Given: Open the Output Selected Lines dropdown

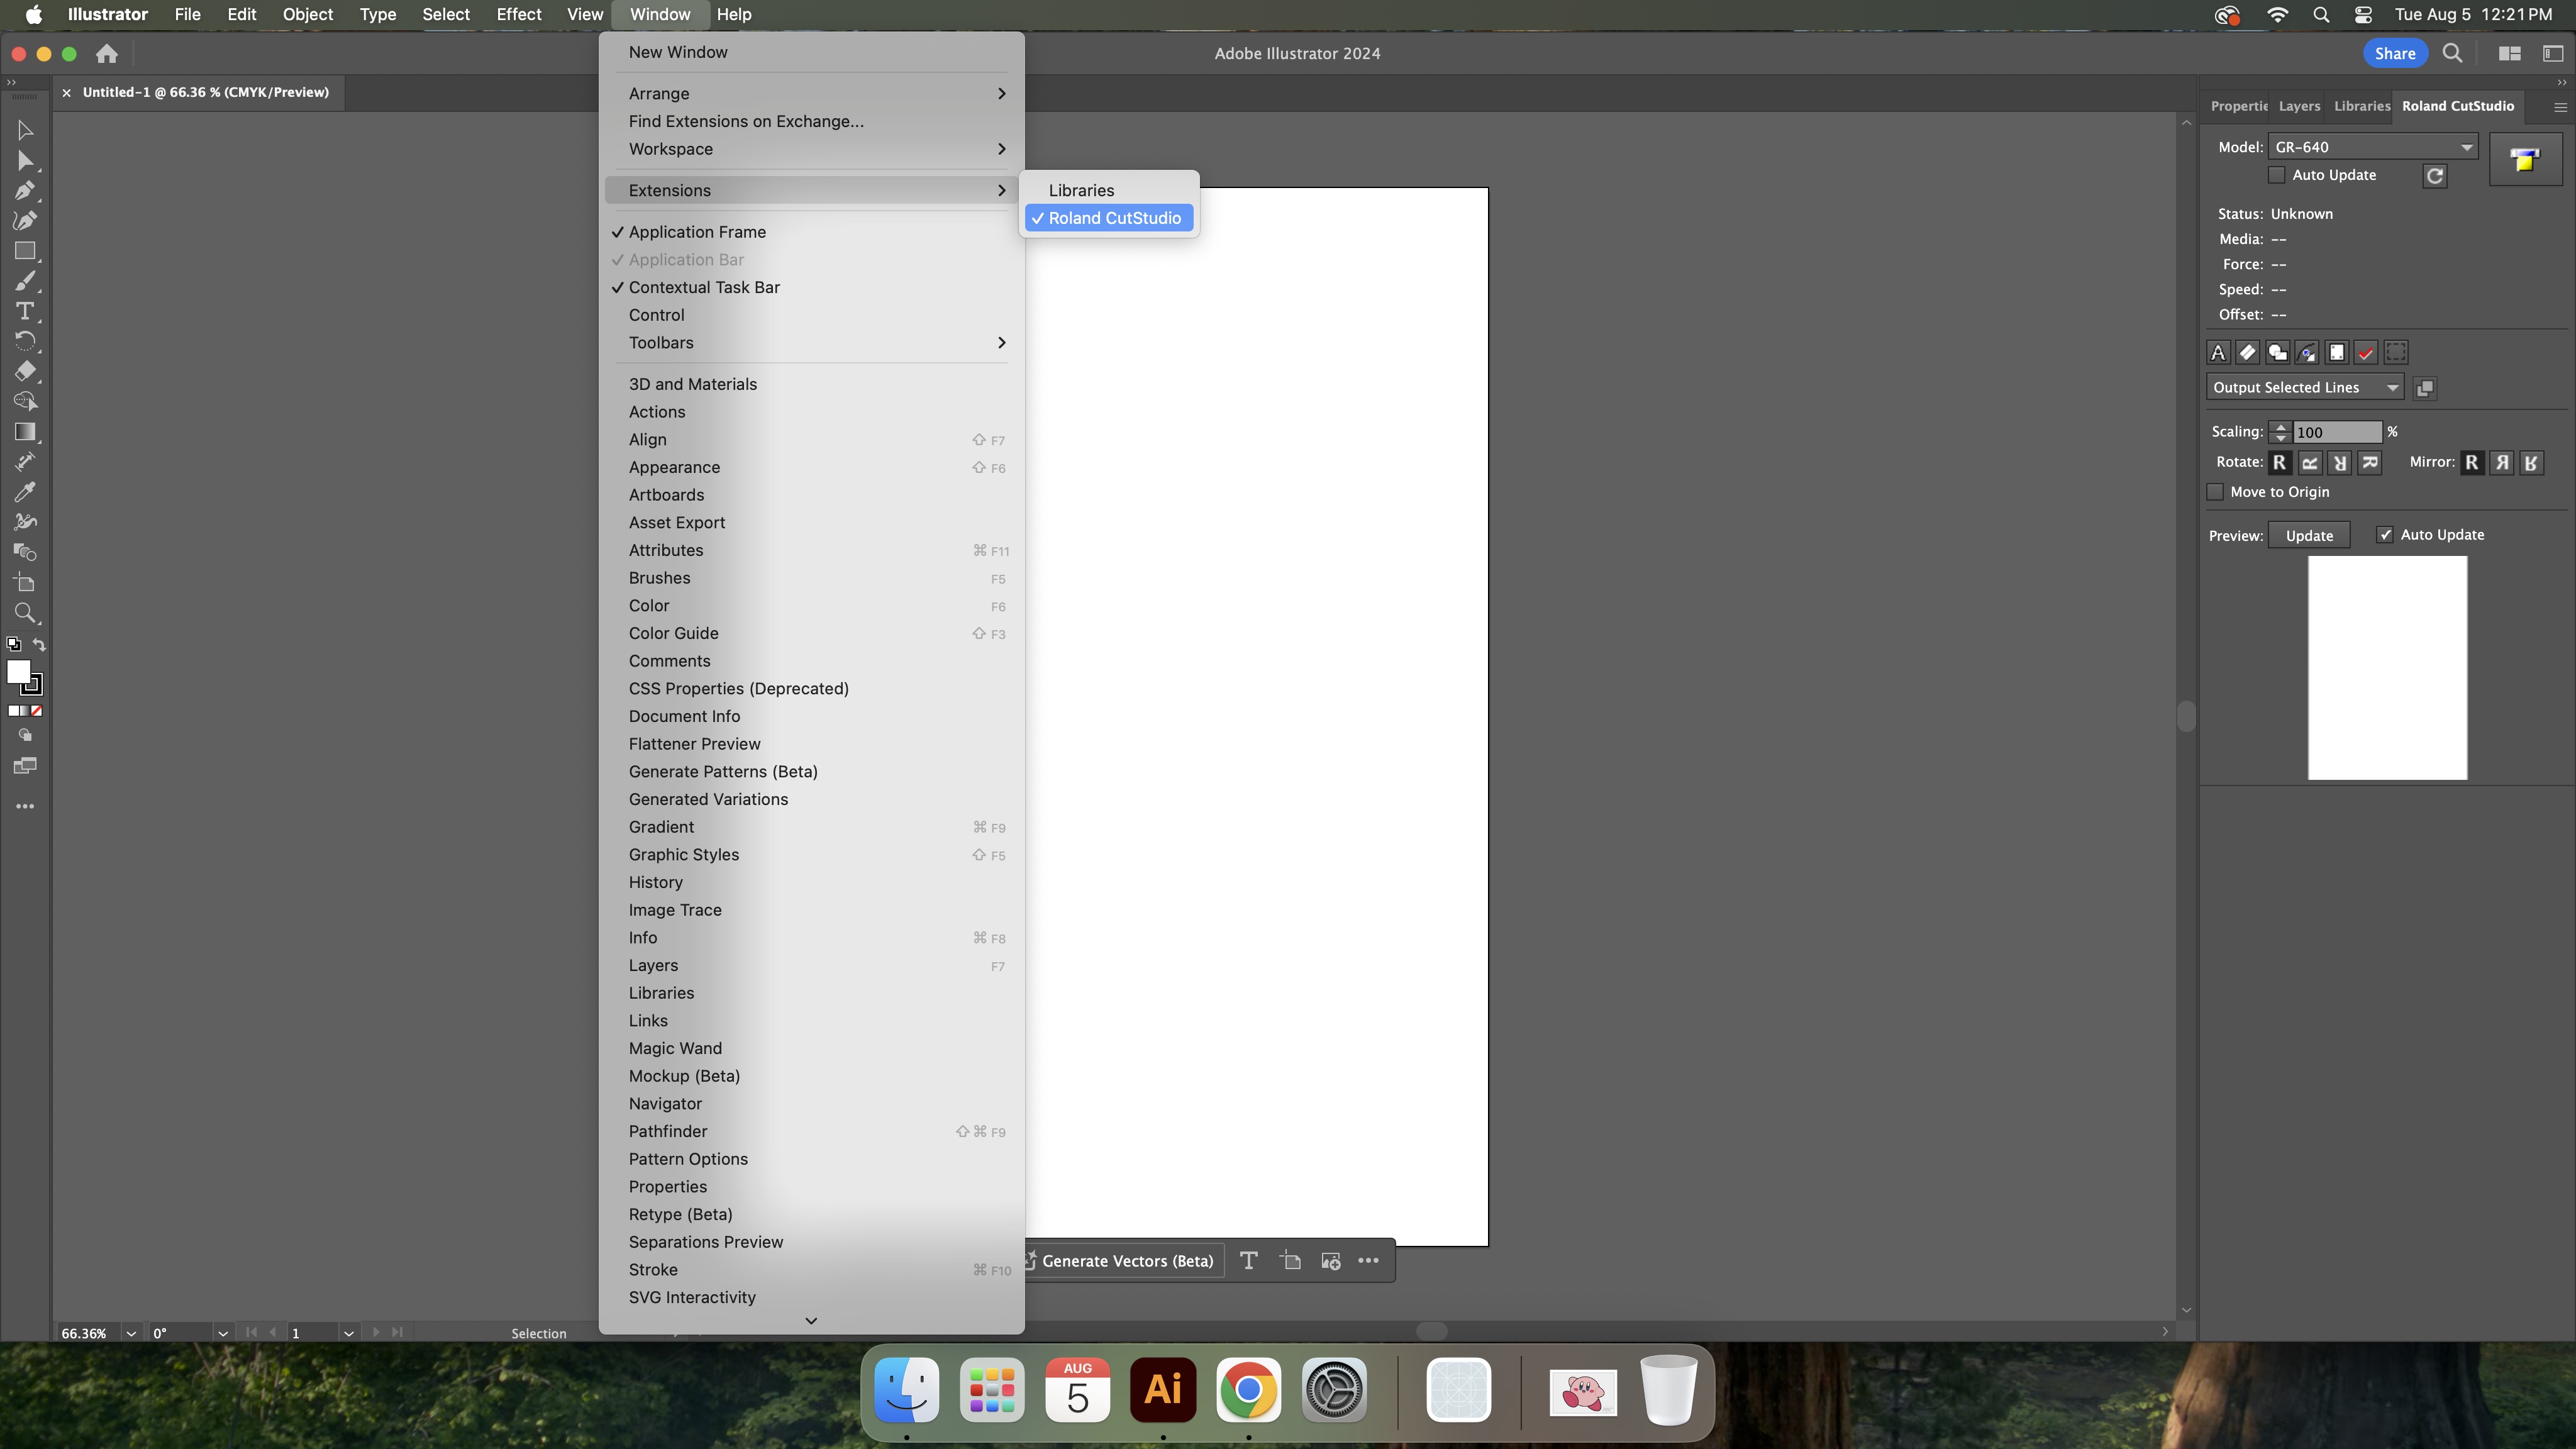Looking at the screenshot, I should (2304, 388).
